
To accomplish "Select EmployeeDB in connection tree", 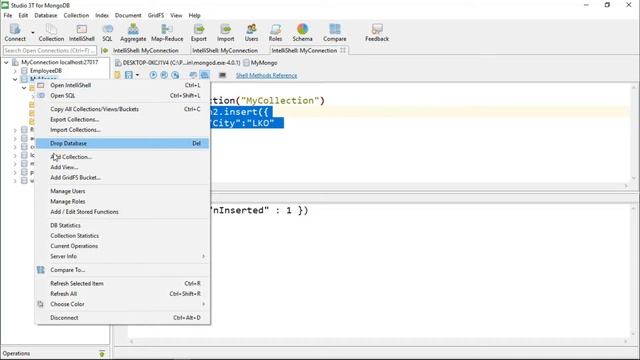I will (46, 71).
